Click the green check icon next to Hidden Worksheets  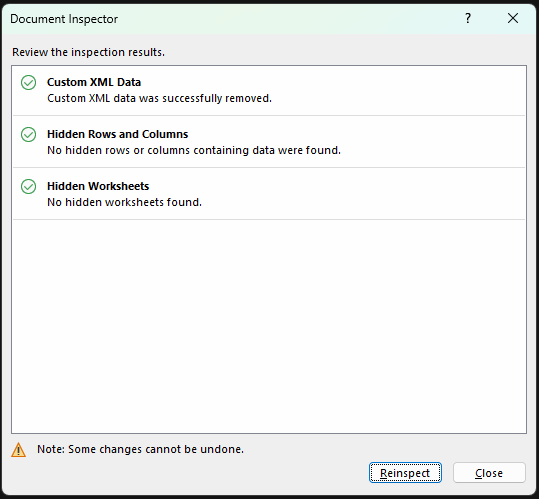click(28, 186)
